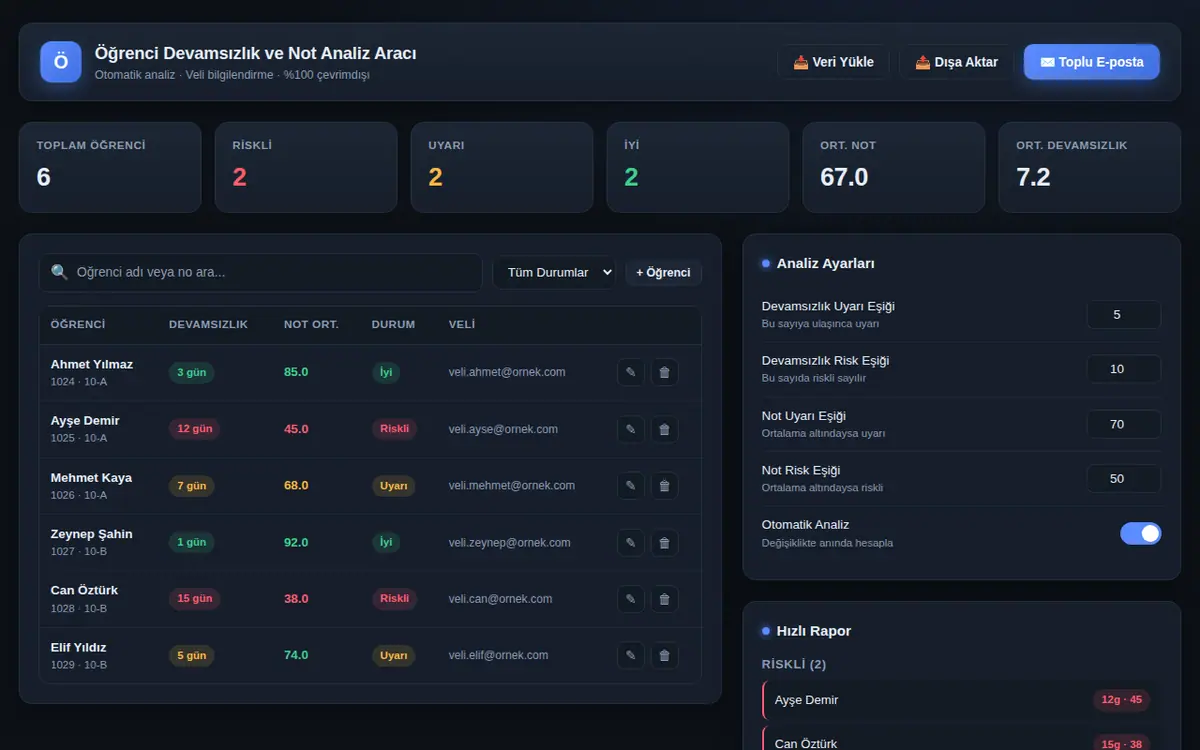The height and width of the screenshot is (750, 1200).
Task: Select veli.can@ornek.com email cell
Action: pos(501,599)
